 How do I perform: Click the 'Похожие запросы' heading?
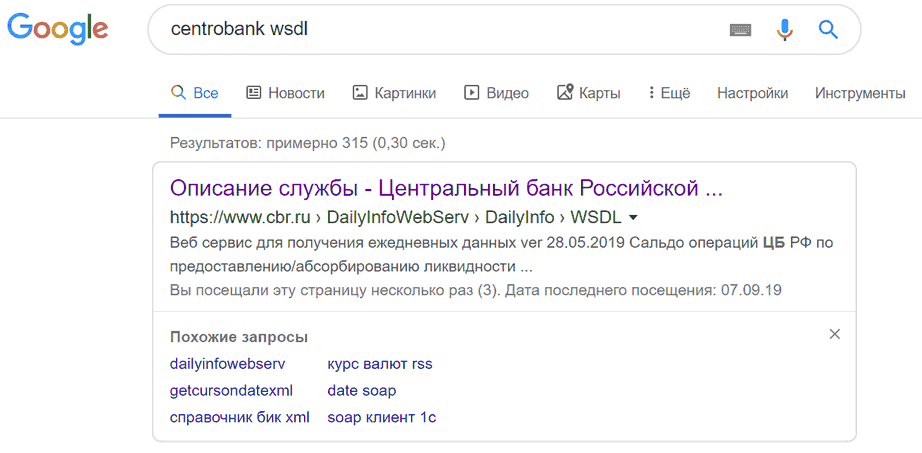pyautogui.click(x=239, y=338)
